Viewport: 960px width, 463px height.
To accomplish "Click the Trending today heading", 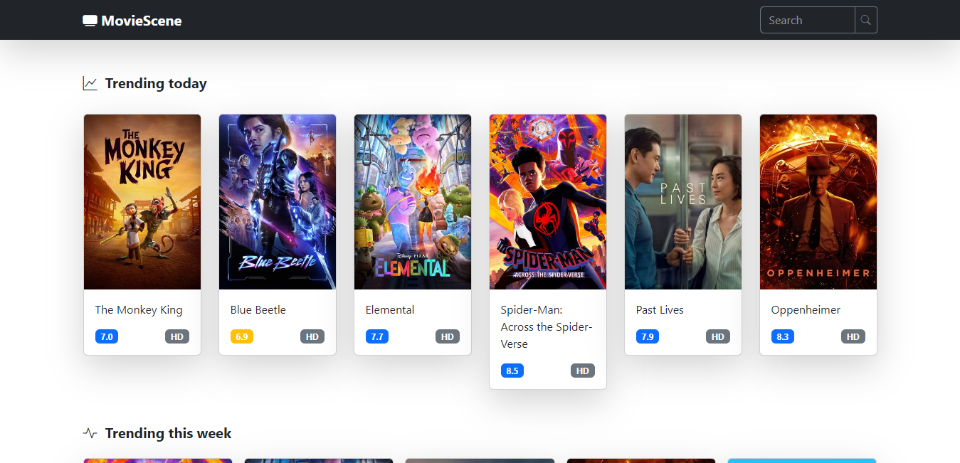I will (156, 83).
